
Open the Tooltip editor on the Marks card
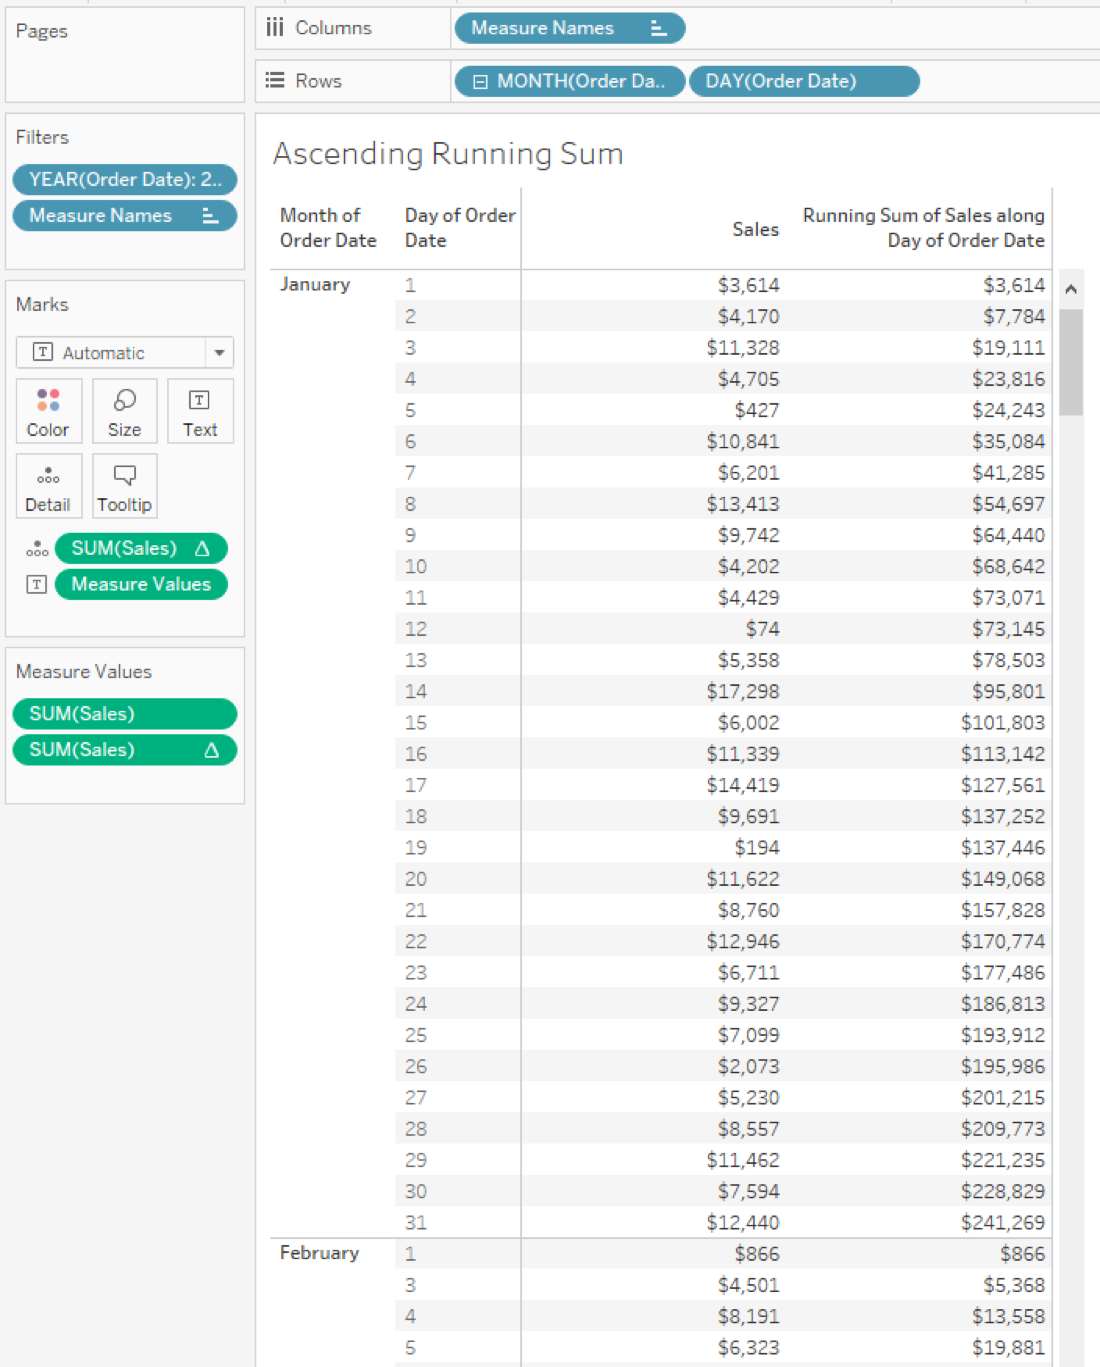(124, 486)
